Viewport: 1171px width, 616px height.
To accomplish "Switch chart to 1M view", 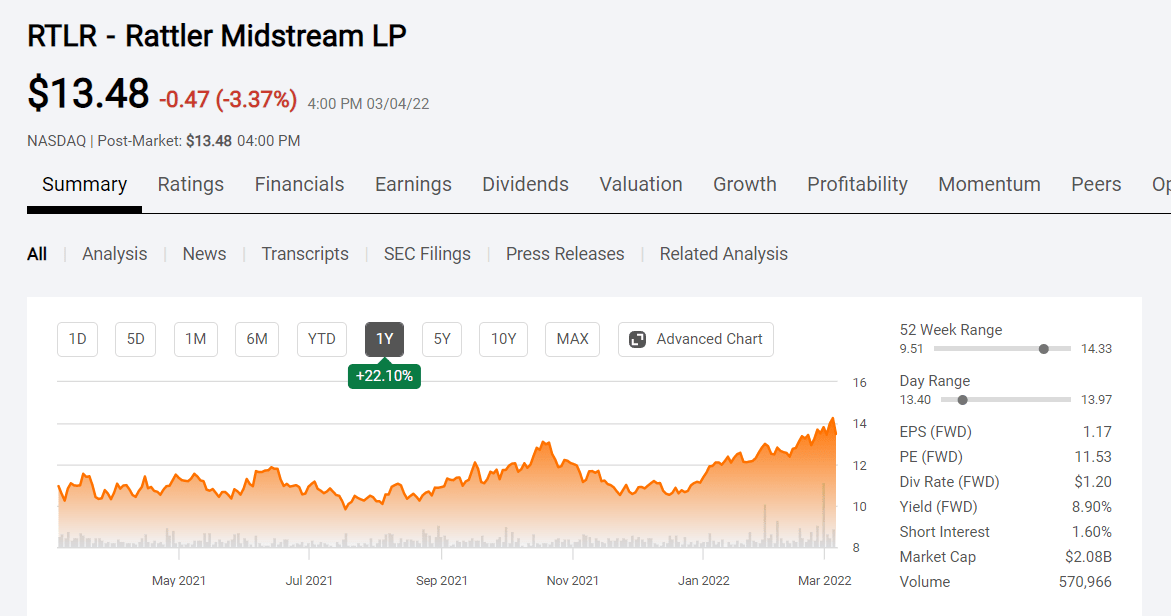I will point(195,339).
